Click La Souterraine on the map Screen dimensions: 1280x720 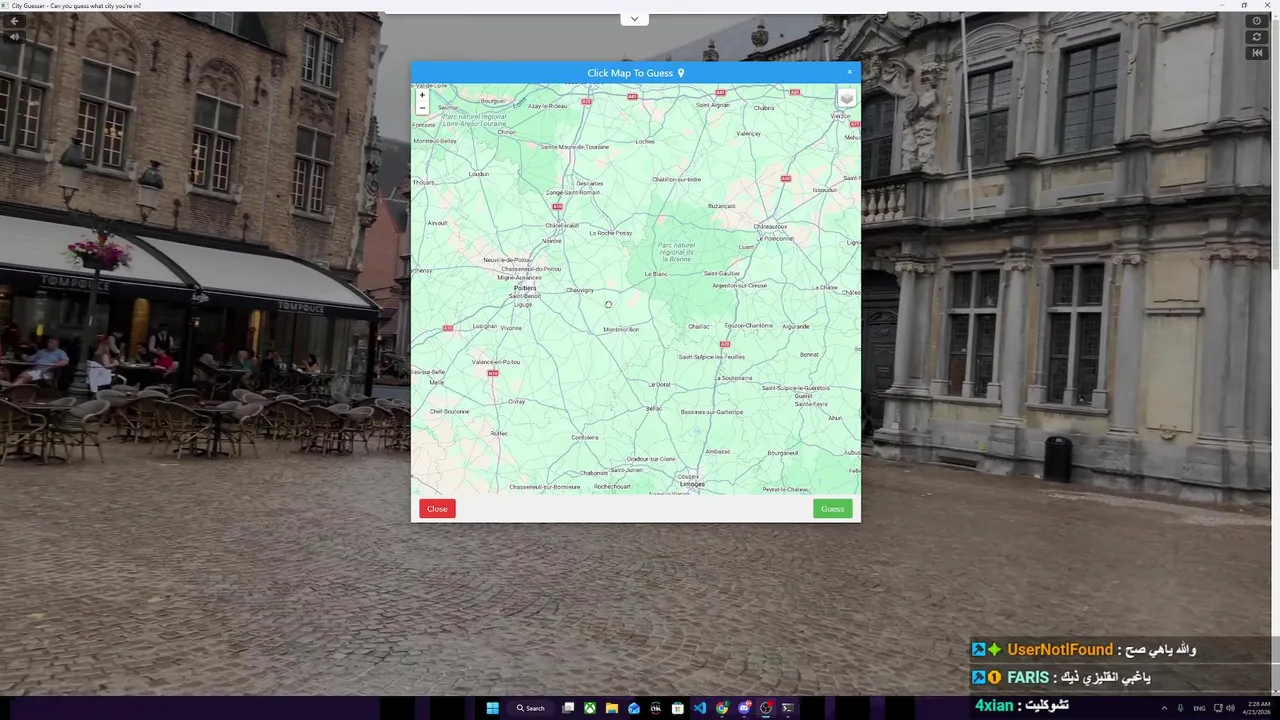click(x=735, y=378)
